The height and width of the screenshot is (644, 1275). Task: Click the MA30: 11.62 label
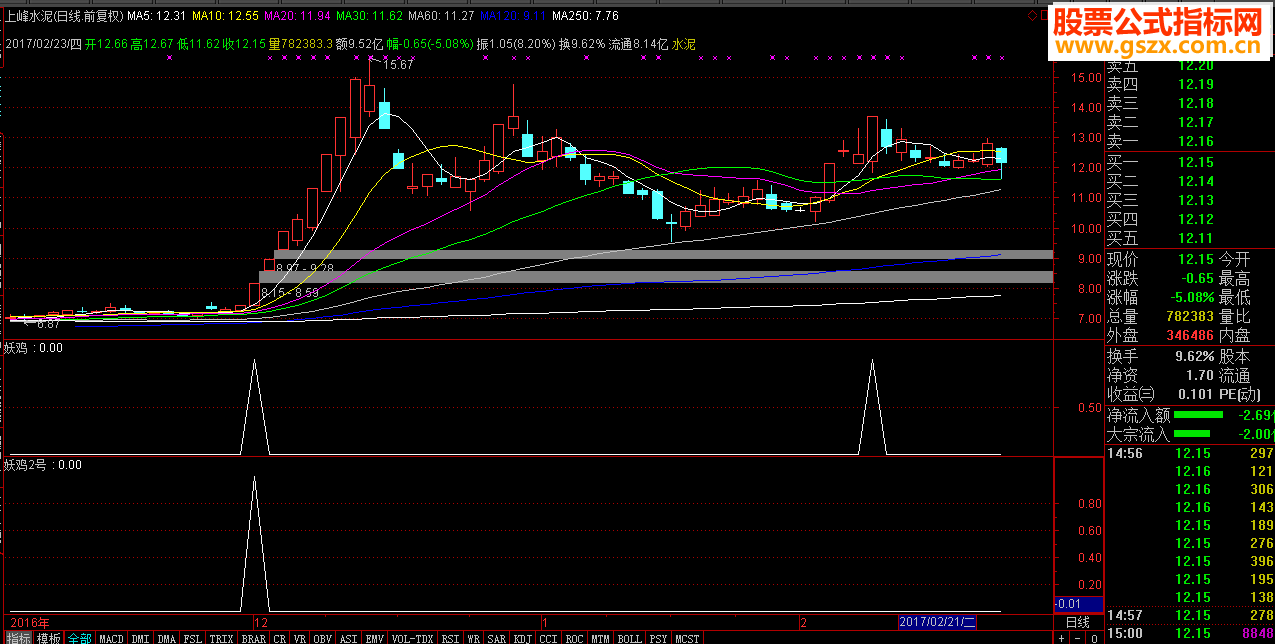[370, 16]
